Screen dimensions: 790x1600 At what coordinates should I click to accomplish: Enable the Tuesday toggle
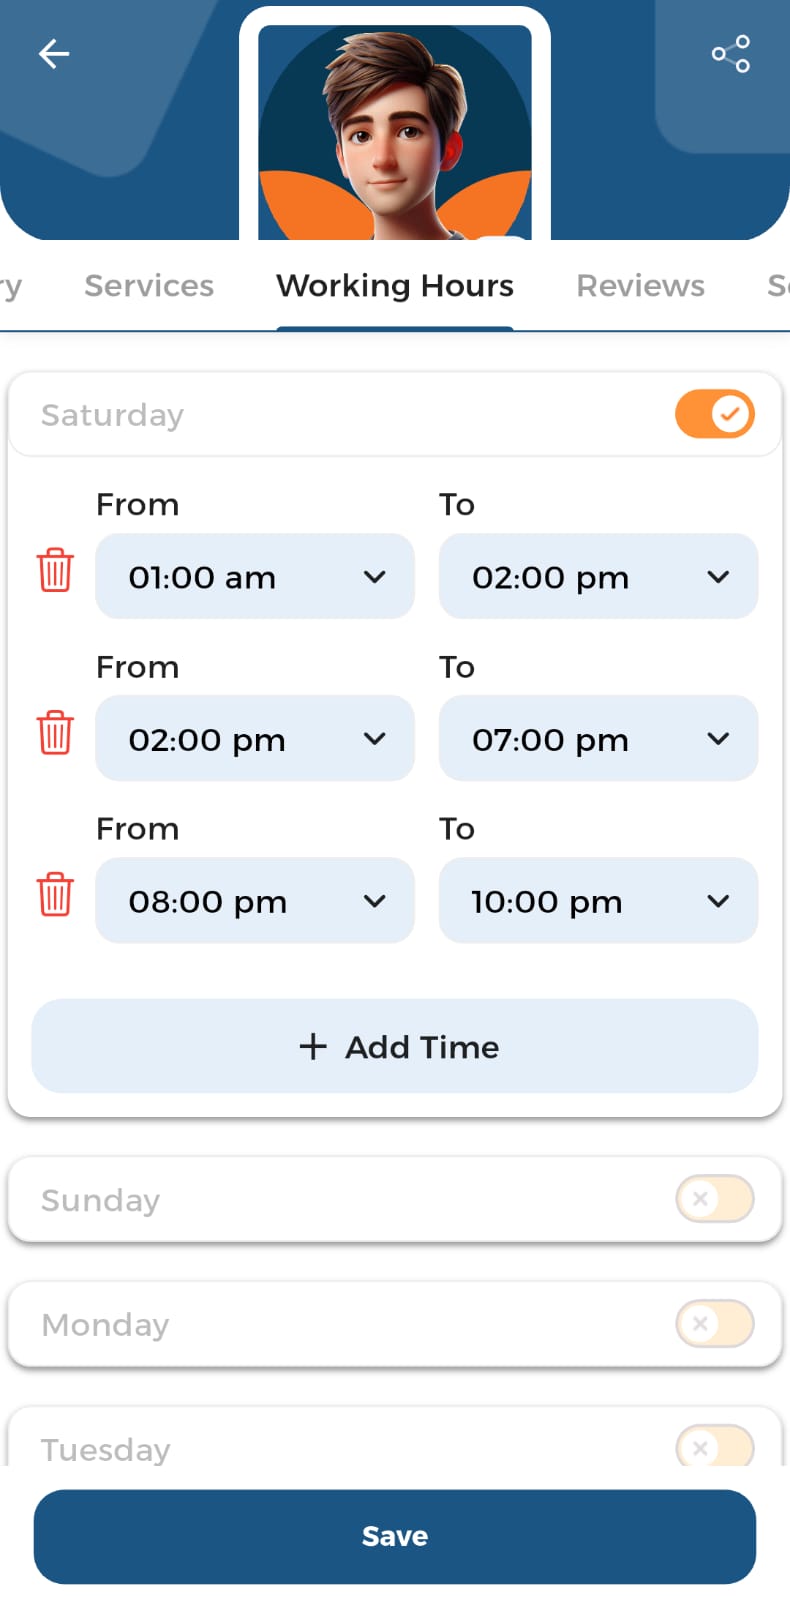(714, 1446)
